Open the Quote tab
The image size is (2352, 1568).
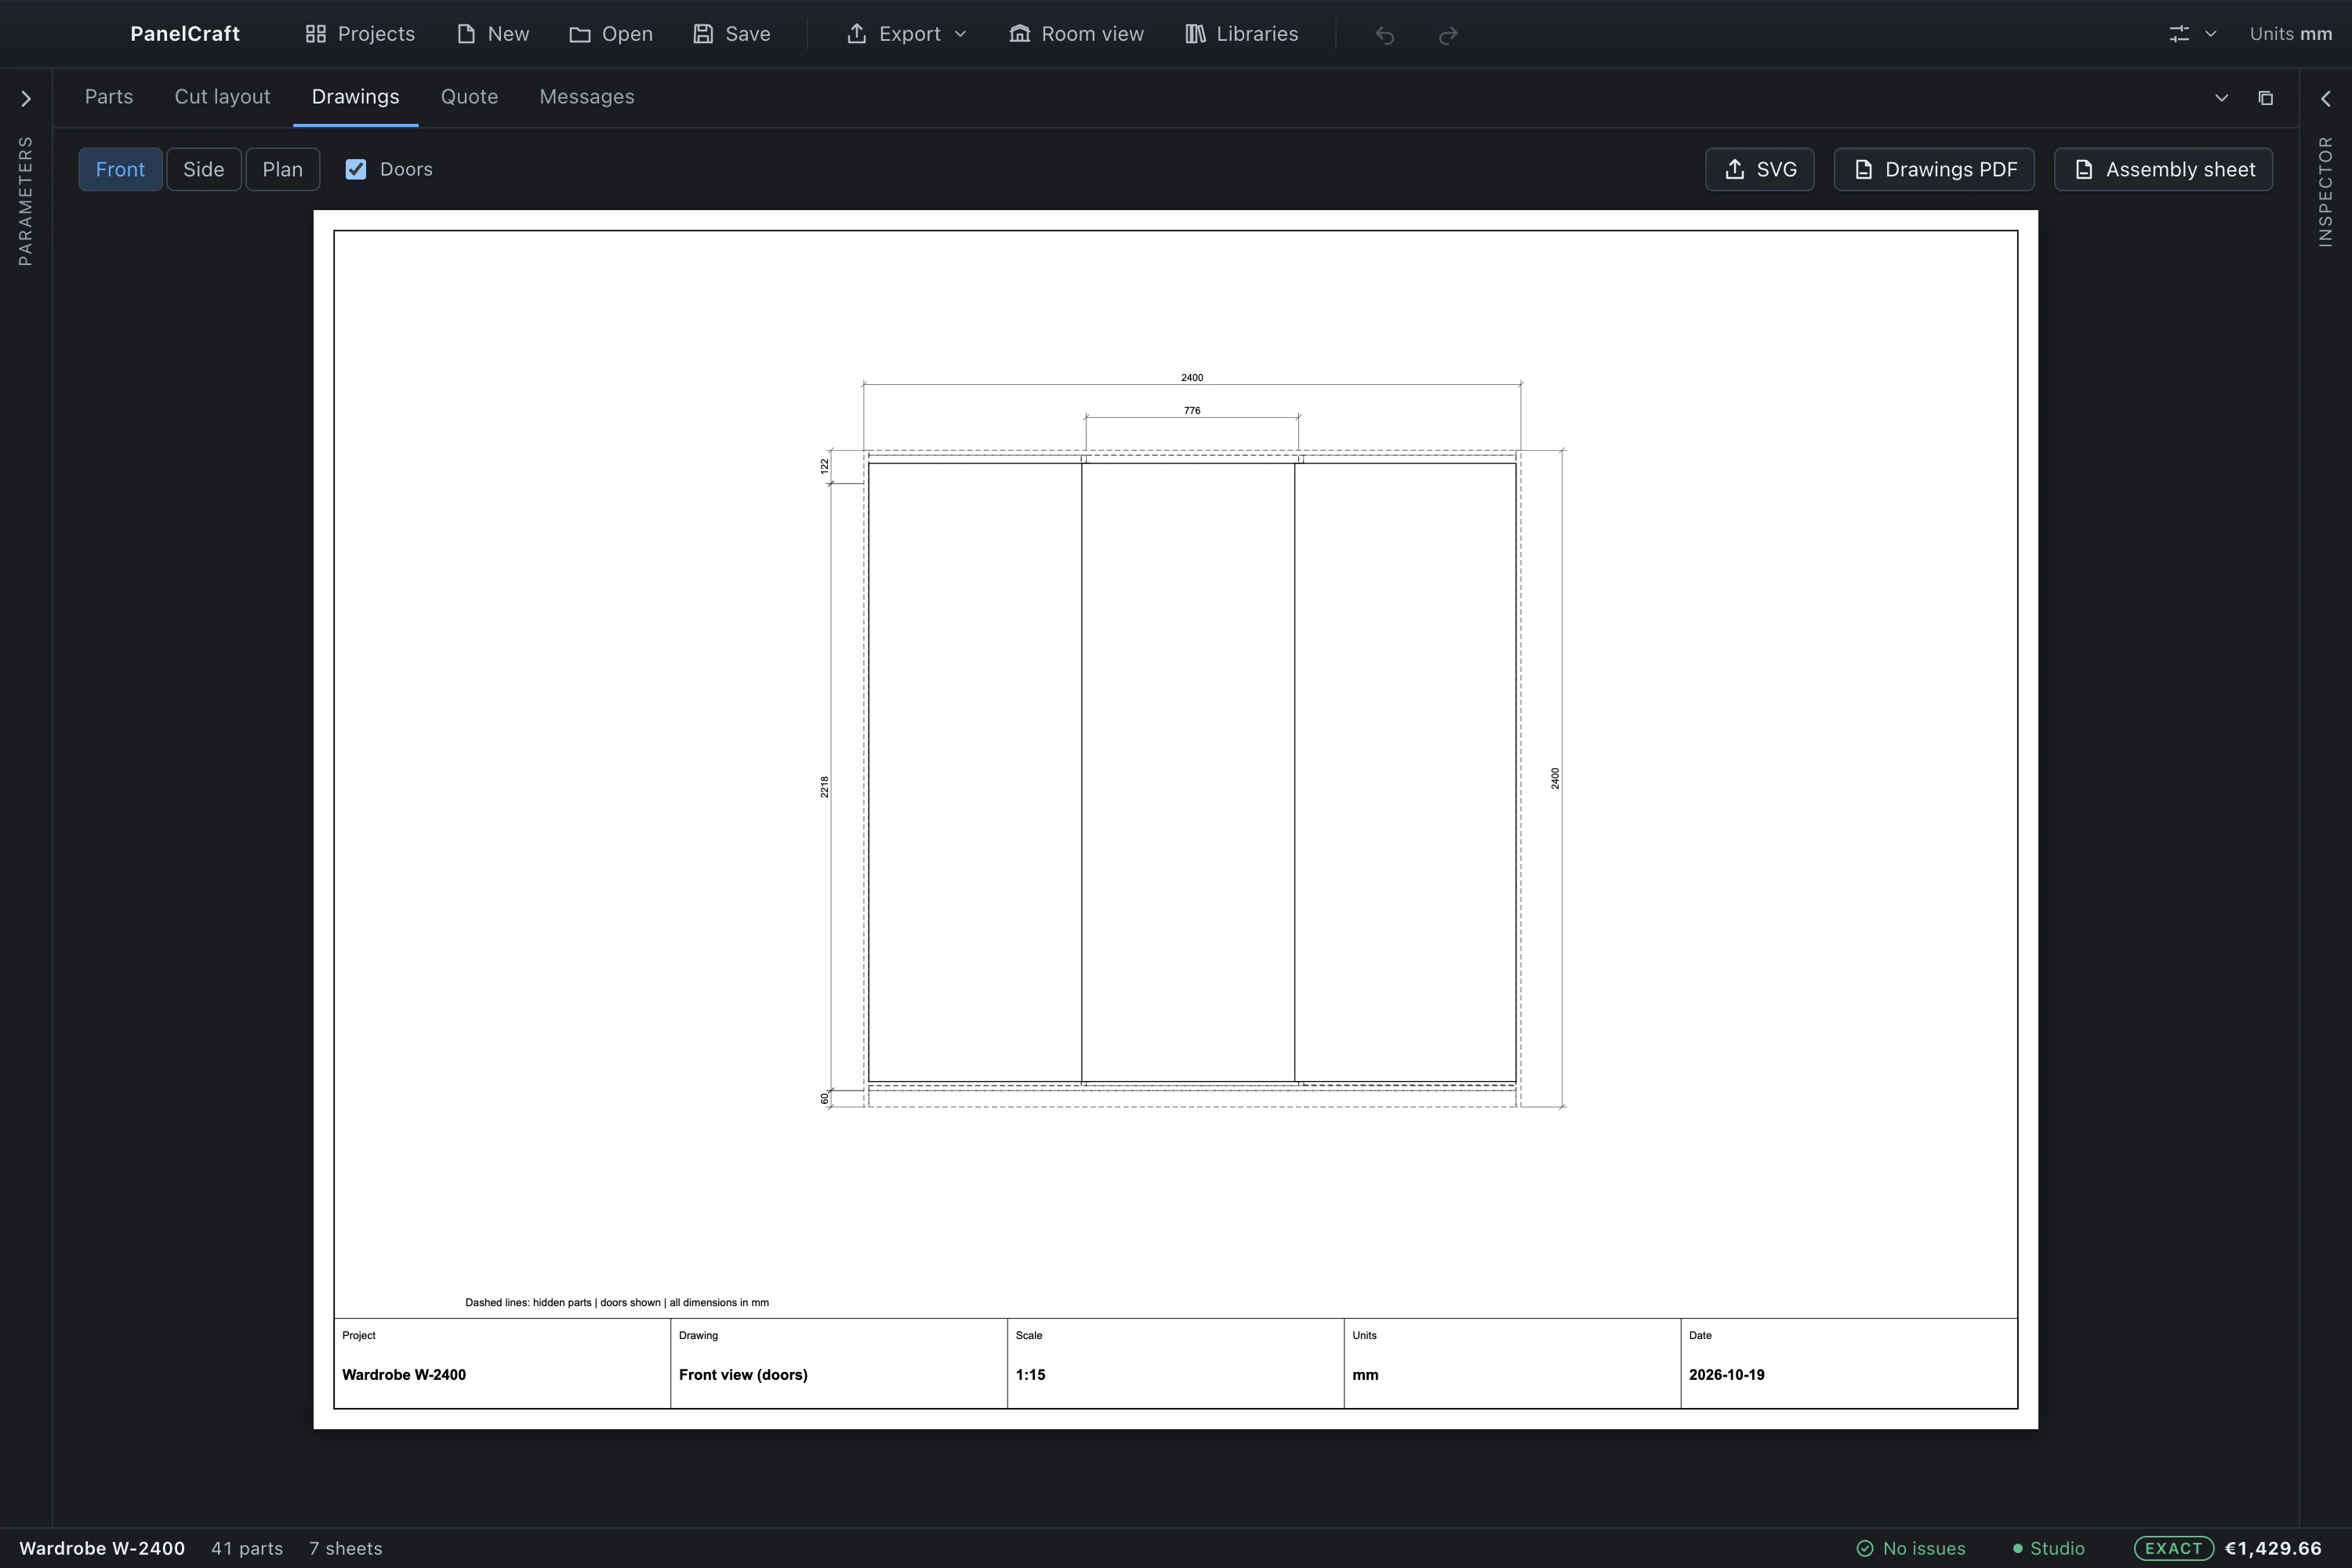pyautogui.click(x=469, y=97)
